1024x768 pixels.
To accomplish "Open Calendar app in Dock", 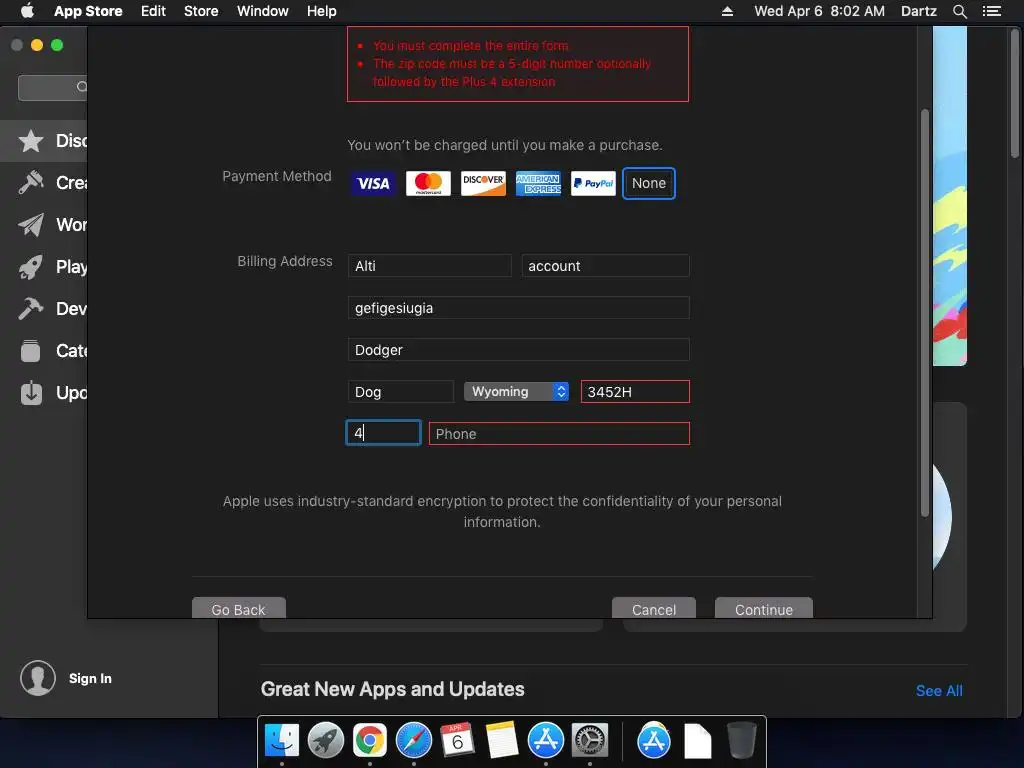I will click(x=457, y=741).
